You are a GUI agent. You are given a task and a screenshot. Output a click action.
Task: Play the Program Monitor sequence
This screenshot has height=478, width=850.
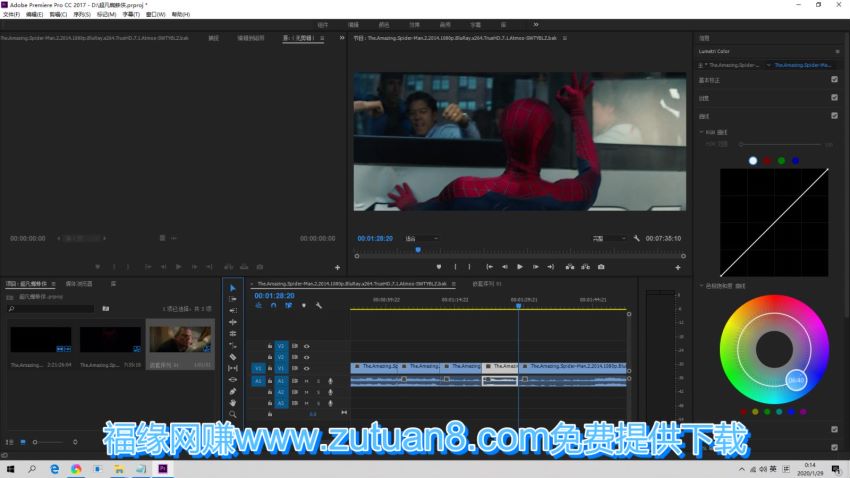point(520,267)
